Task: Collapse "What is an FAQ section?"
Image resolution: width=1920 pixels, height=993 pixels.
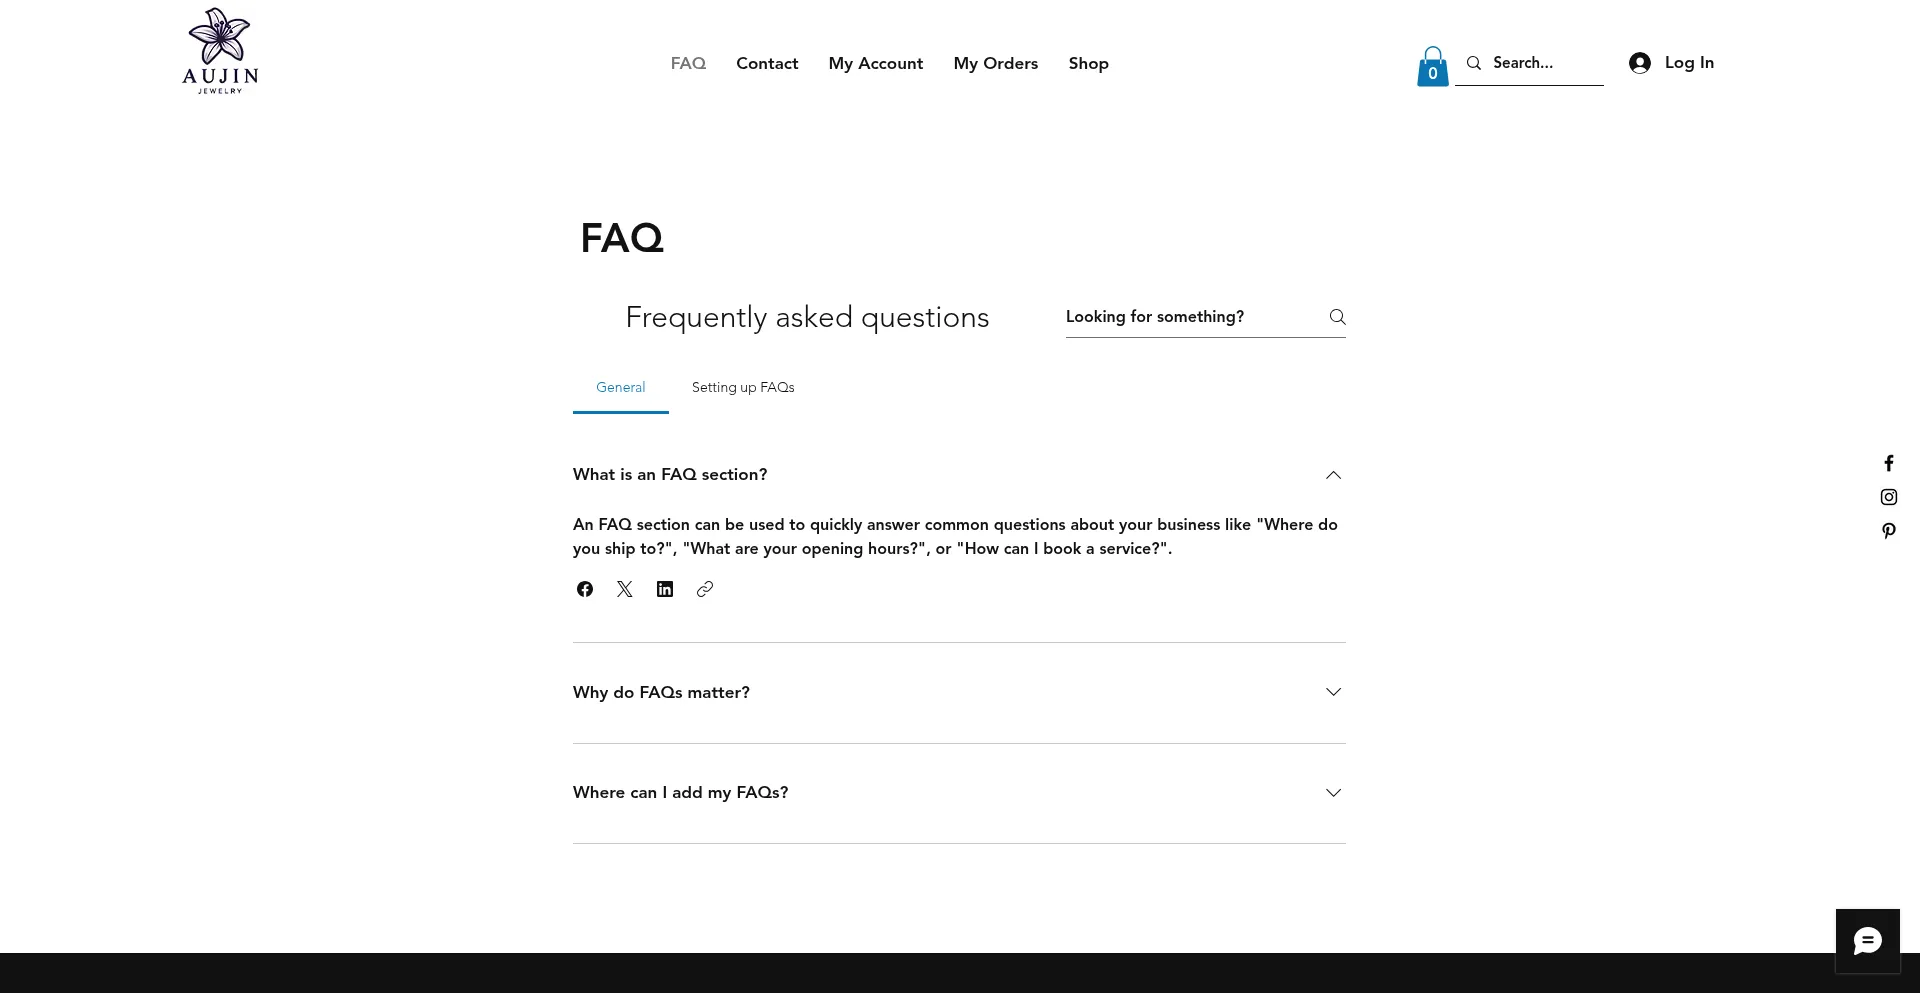Action: [959, 475]
